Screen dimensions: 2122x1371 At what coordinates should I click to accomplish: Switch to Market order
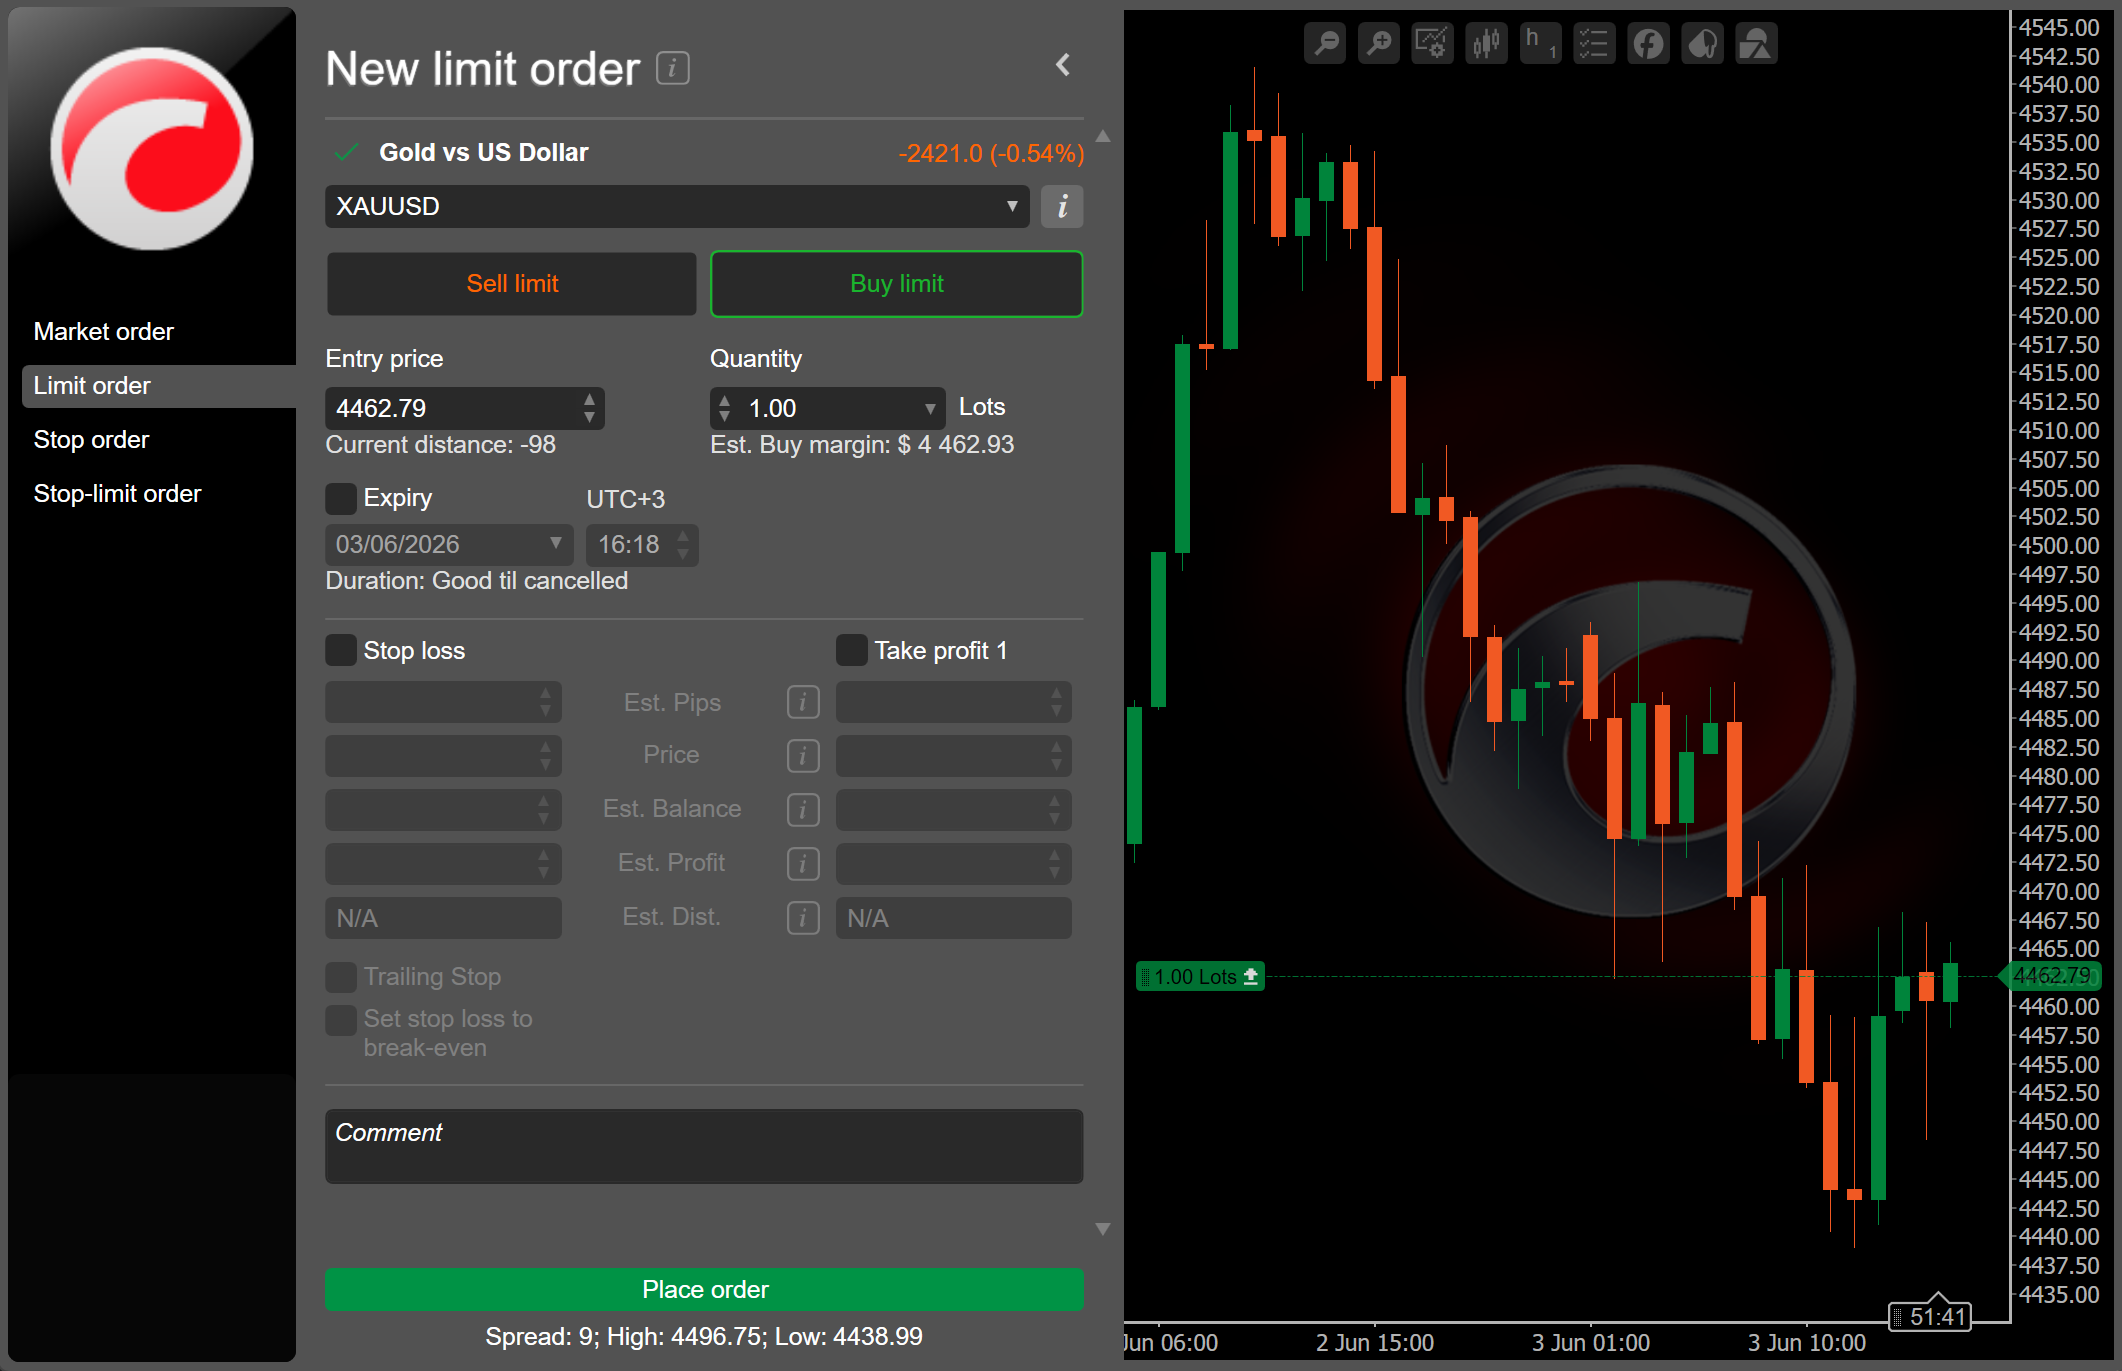click(104, 331)
